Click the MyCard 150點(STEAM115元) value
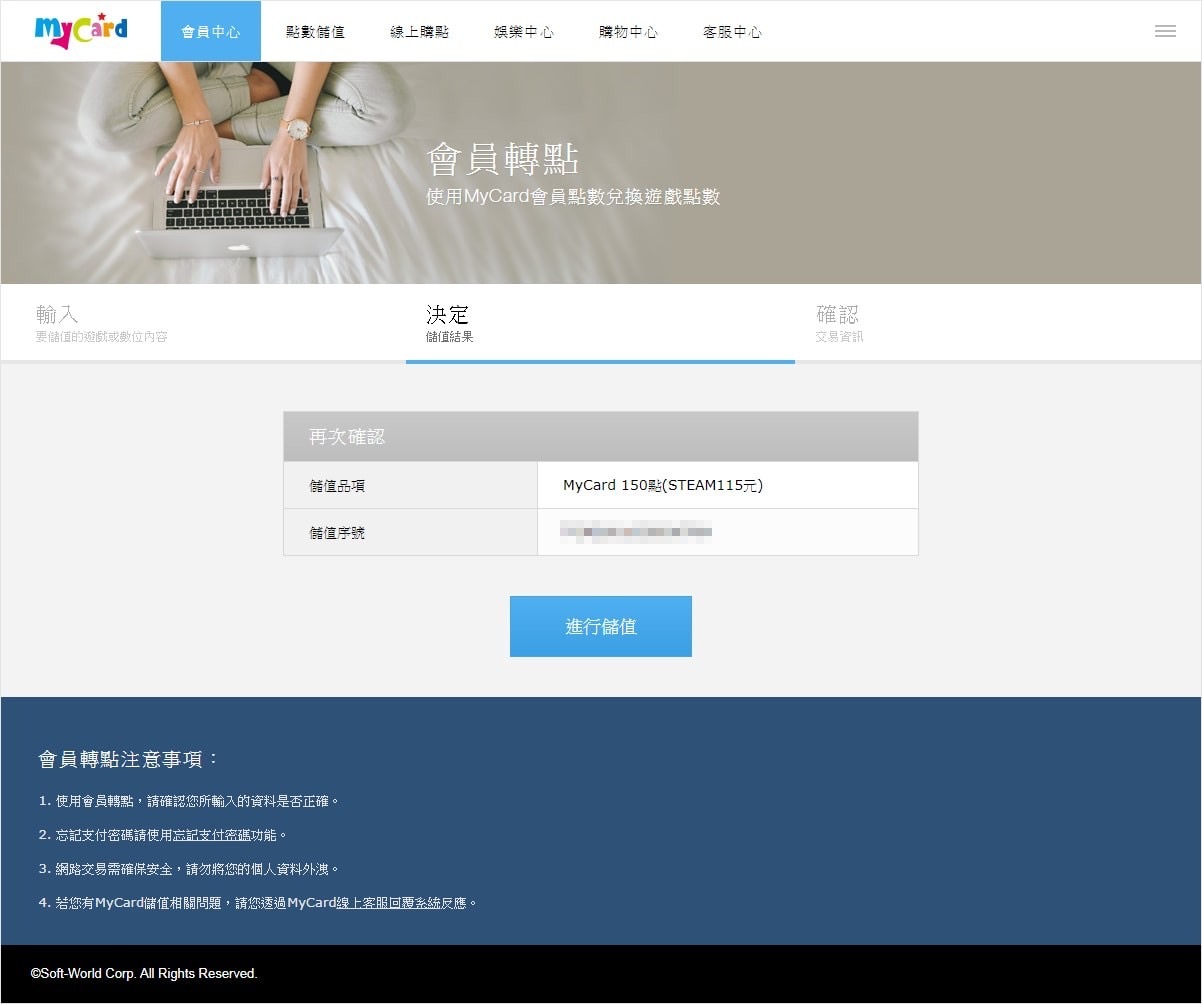 tap(663, 486)
